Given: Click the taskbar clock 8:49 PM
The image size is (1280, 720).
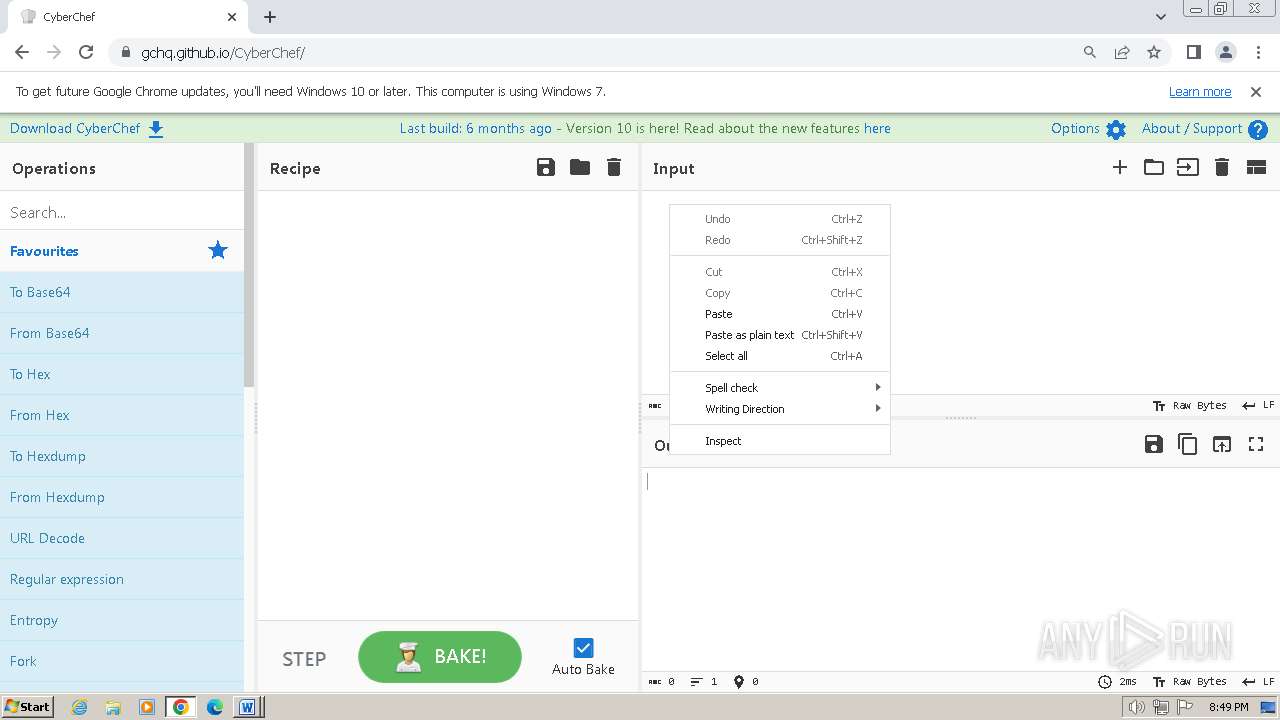Looking at the screenshot, I should tap(1228, 707).
